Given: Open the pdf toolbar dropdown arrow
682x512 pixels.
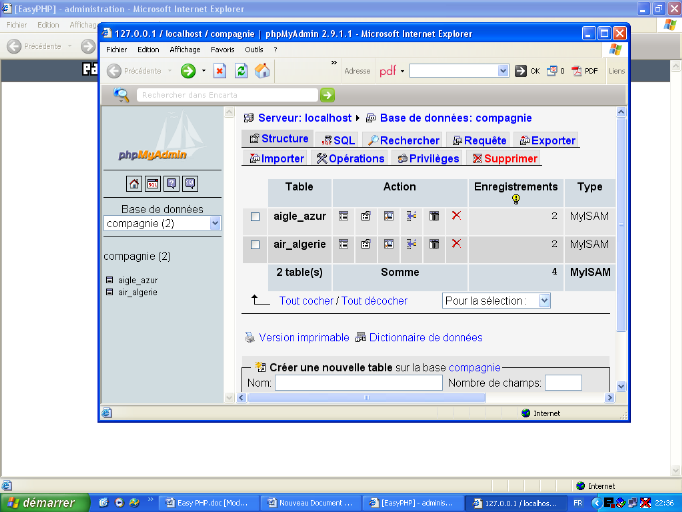Looking at the screenshot, I should point(402,71).
